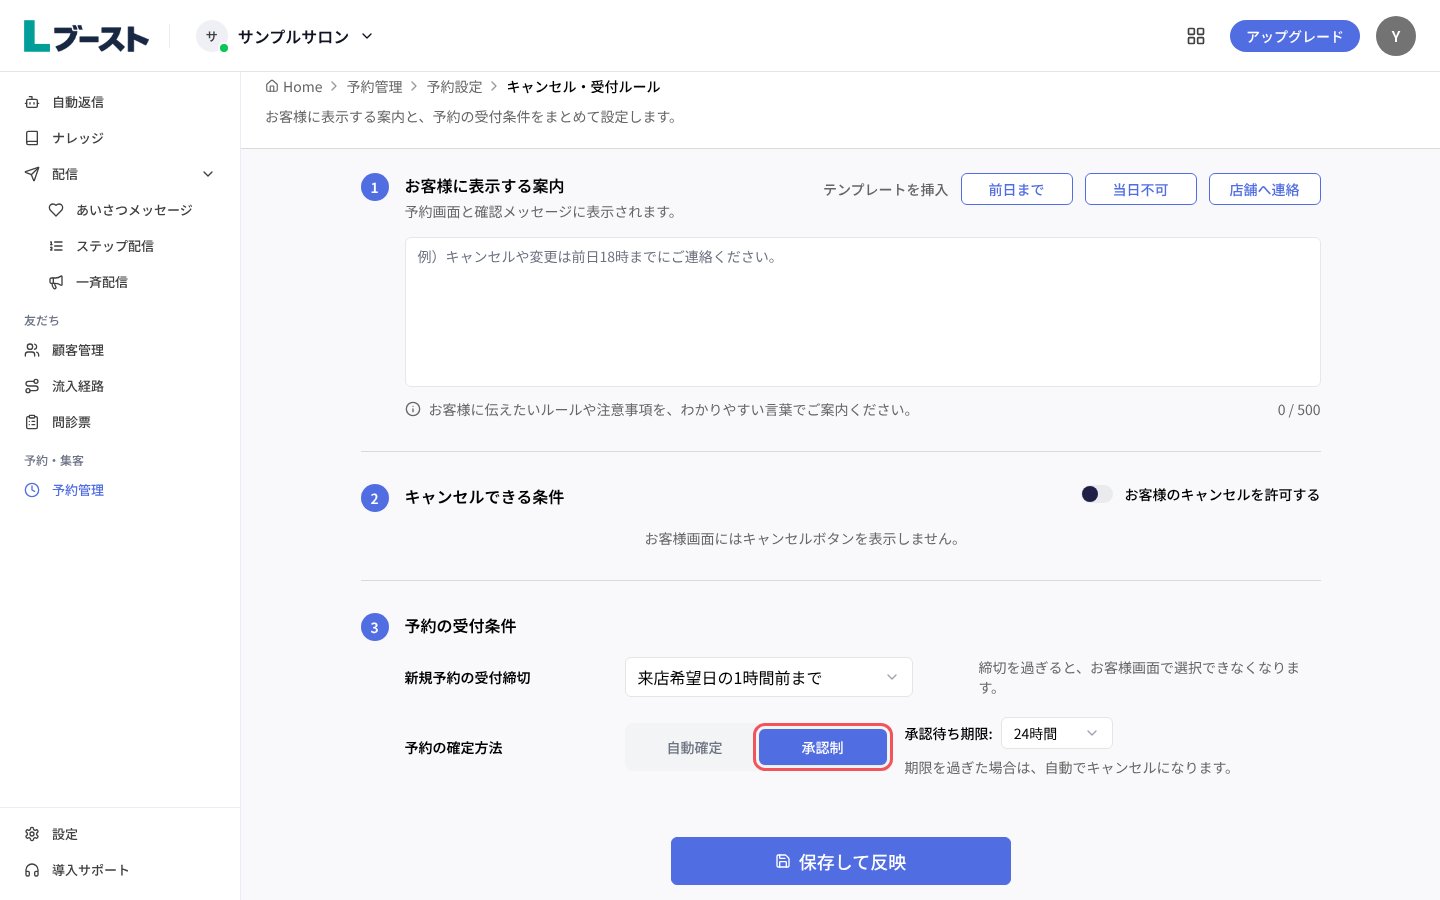
Task: Click the 保存して反映 button
Action: (840, 861)
